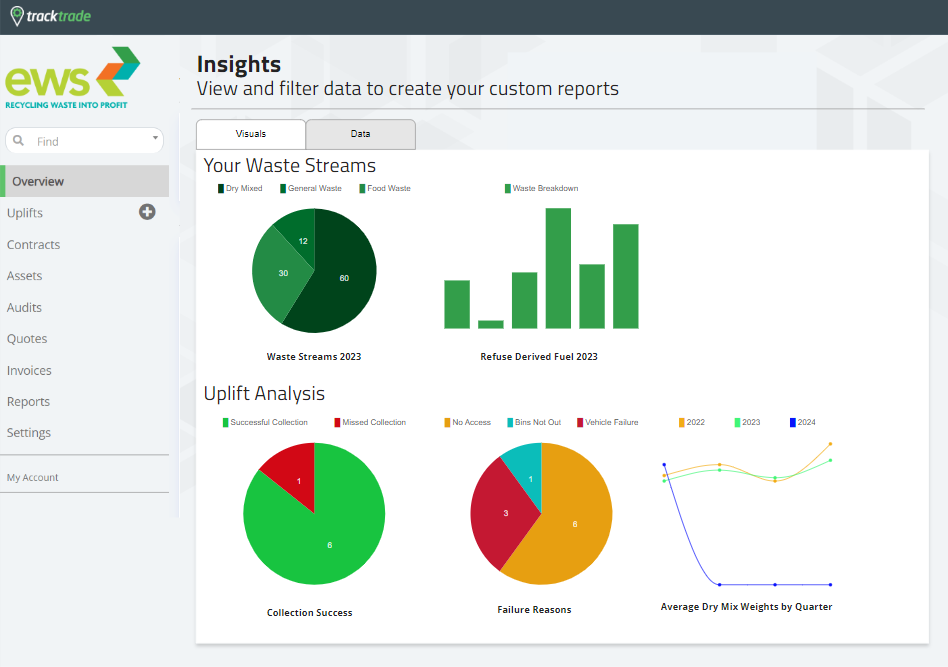
Task: Toggle Dry Mixed legend swatch
Action: (221, 189)
